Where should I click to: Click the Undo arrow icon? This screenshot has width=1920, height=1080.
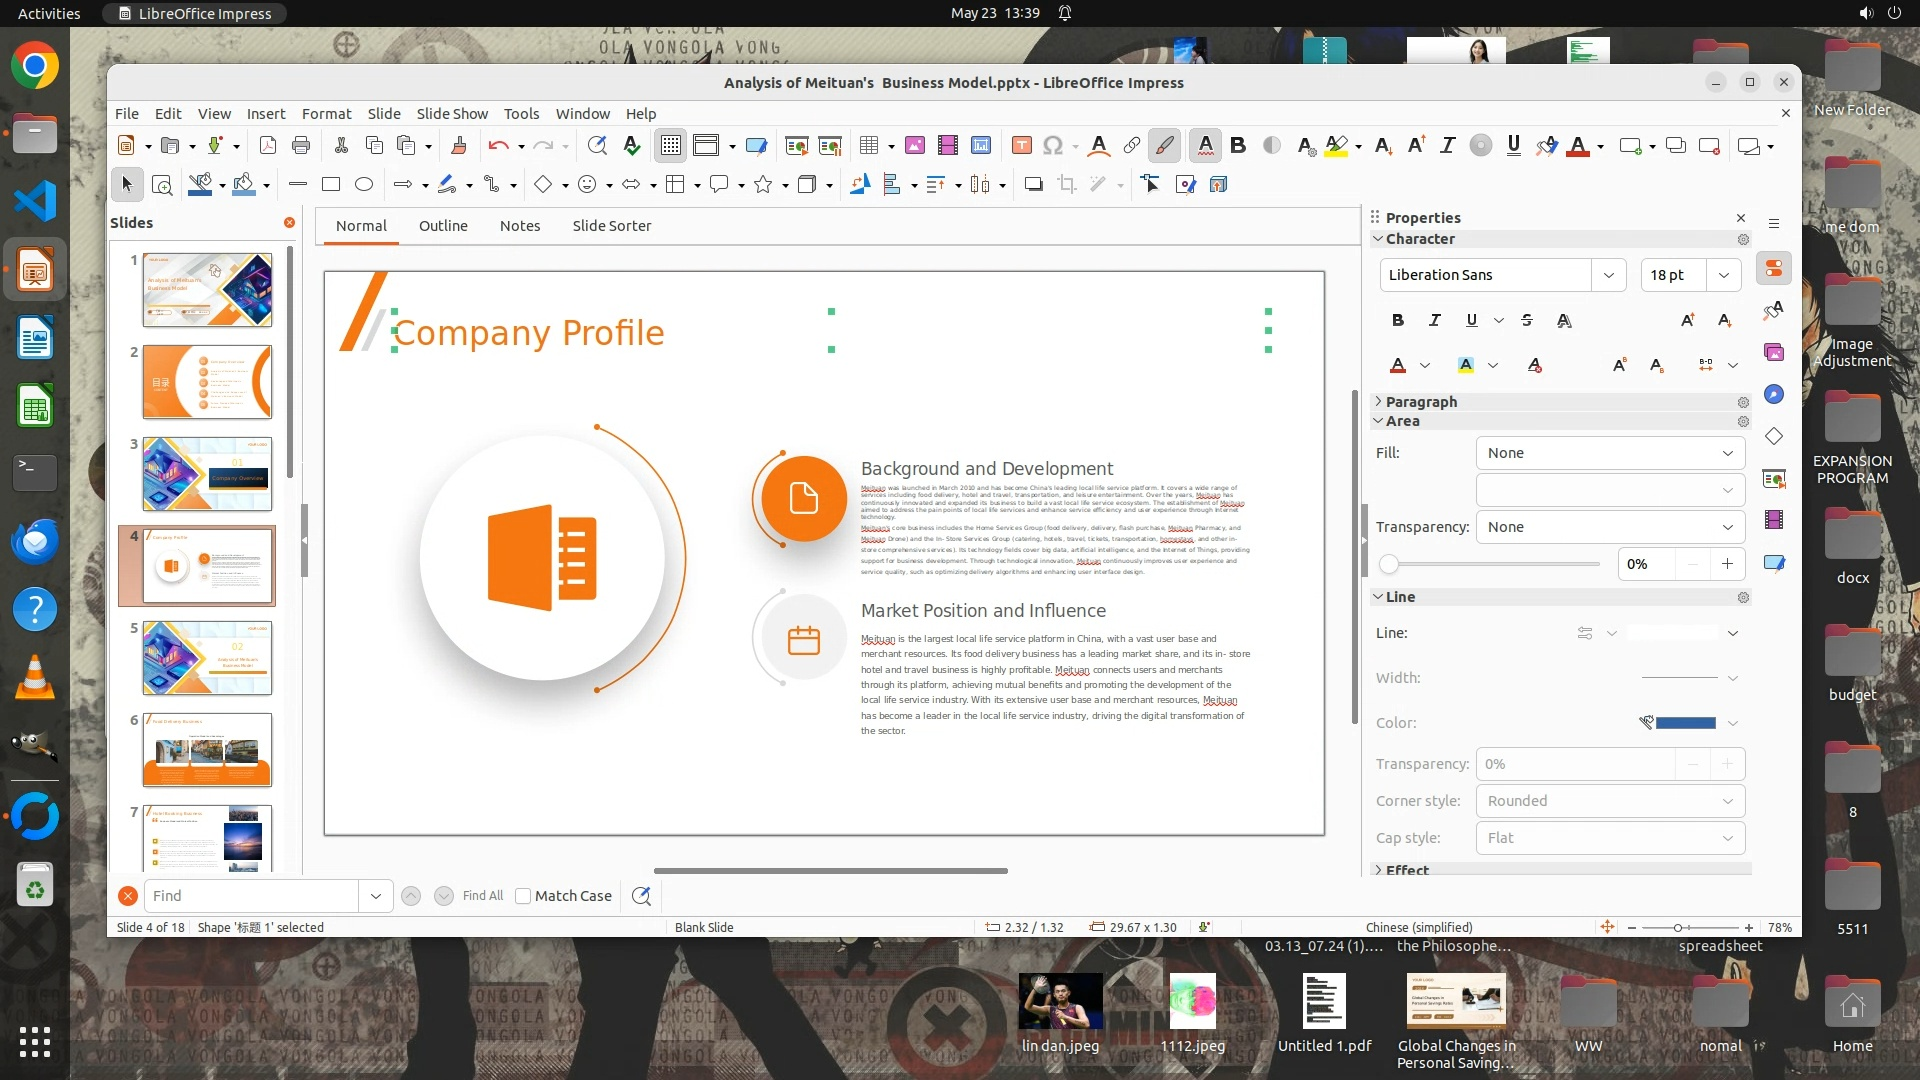coord(498,146)
